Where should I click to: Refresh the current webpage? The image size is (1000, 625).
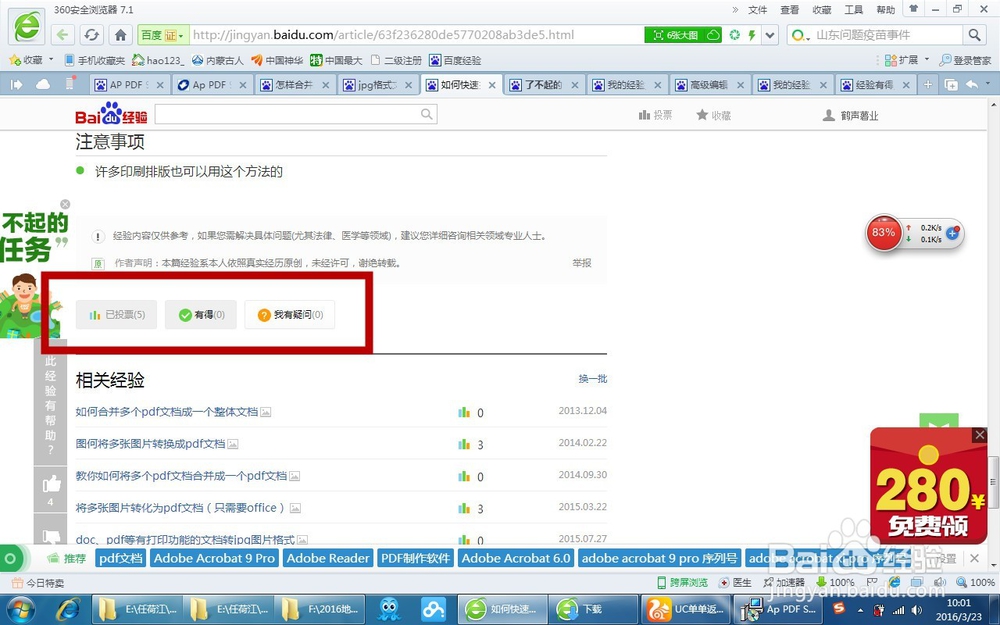pyautogui.click(x=92, y=34)
